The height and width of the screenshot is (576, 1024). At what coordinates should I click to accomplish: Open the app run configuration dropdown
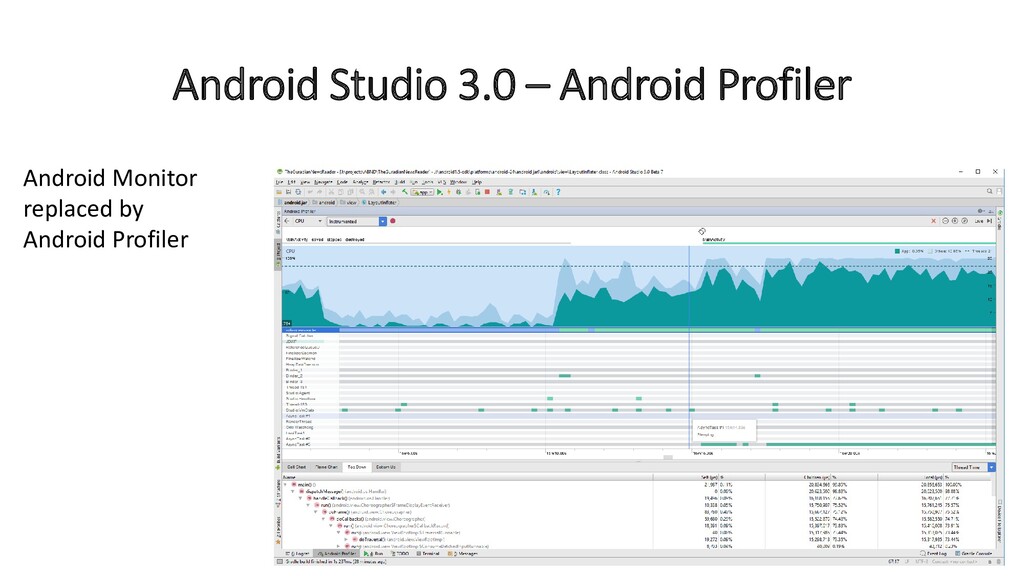coord(423,192)
